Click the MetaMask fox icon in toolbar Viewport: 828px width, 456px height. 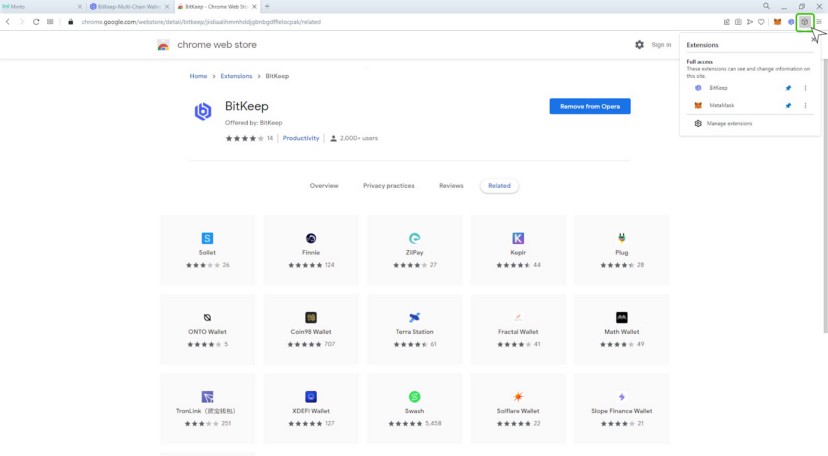coord(777,22)
